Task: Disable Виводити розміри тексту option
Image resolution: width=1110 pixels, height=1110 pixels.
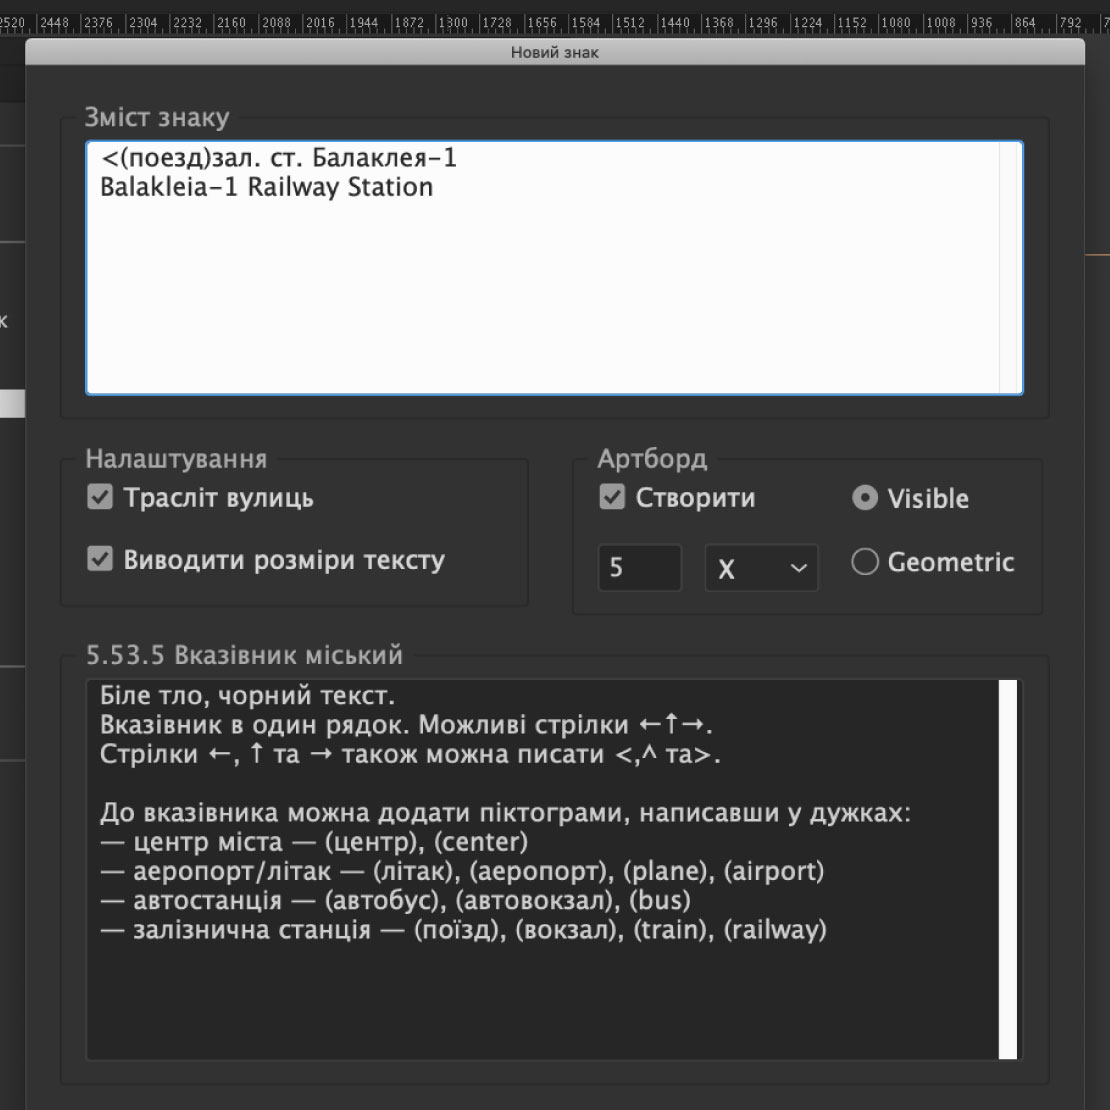Action: click(x=100, y=560)
